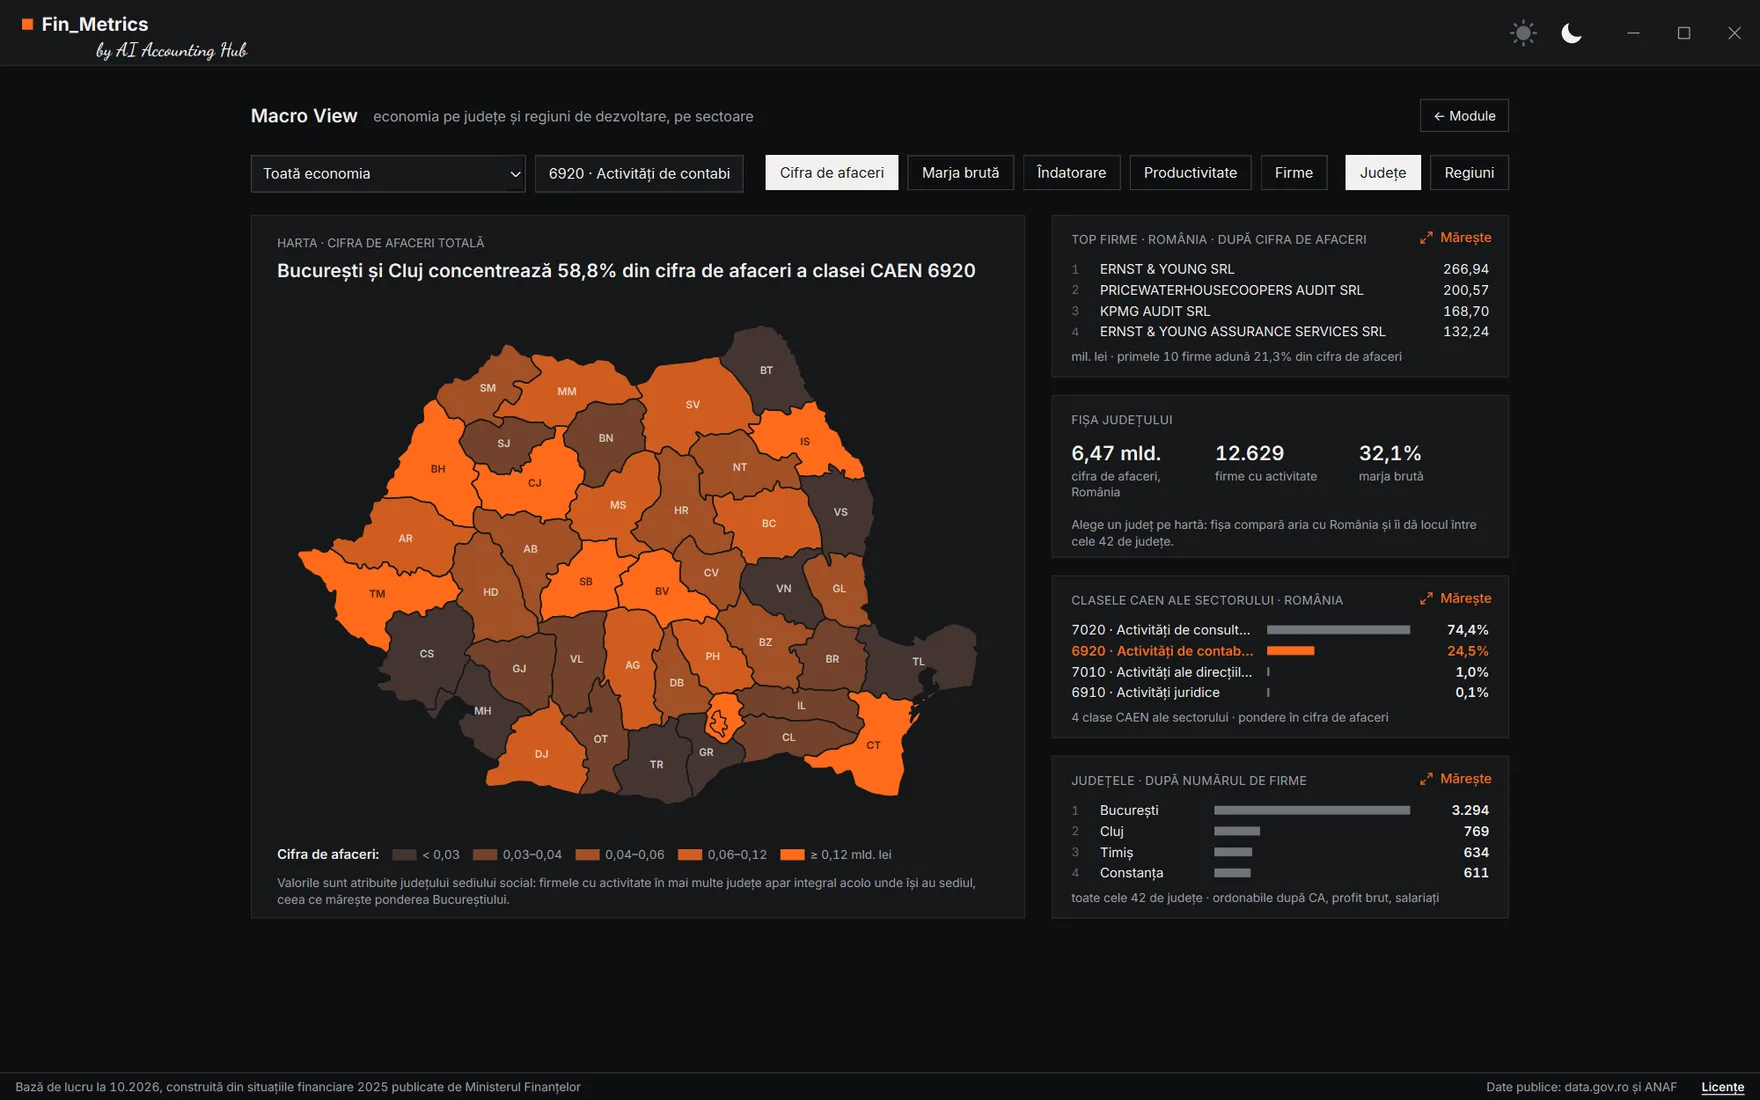Open the Toată economia sector dropdown
This screenshot has width=1760, height=1100.
tap(388, 173)
